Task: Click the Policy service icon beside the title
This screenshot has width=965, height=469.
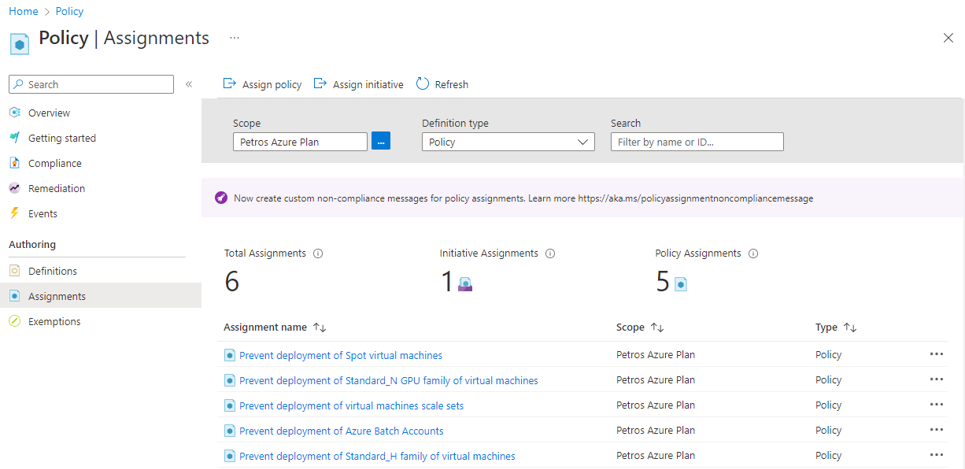Action: [x=20, y=44]
